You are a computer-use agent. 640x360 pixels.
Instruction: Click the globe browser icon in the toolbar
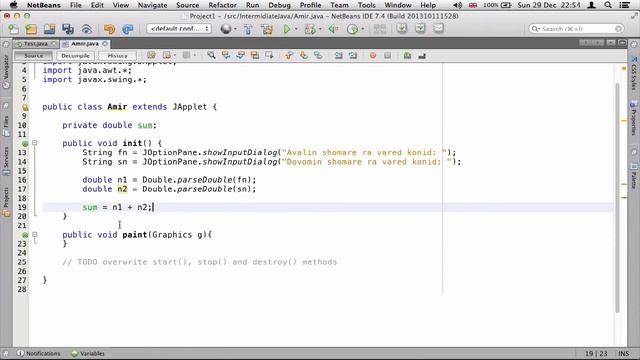pyautogui.click(x=226, y=29)
